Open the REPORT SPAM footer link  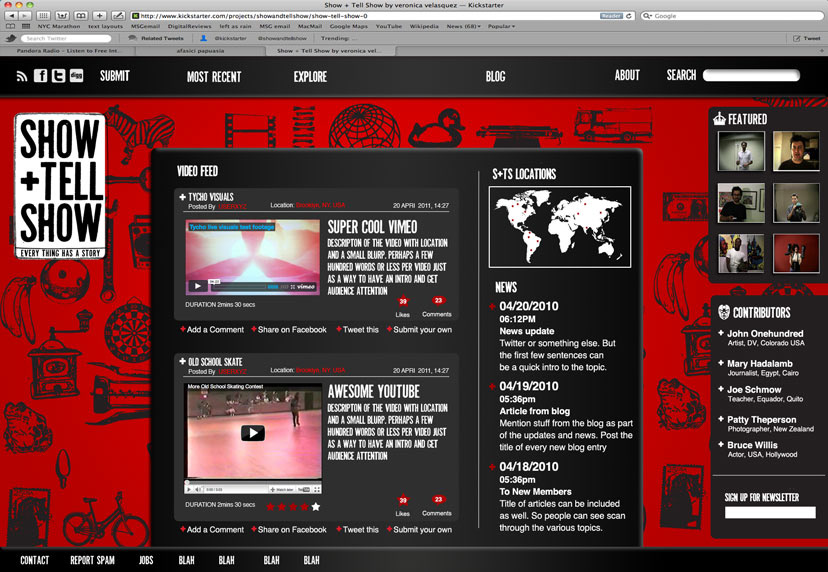tap(92, 560)
